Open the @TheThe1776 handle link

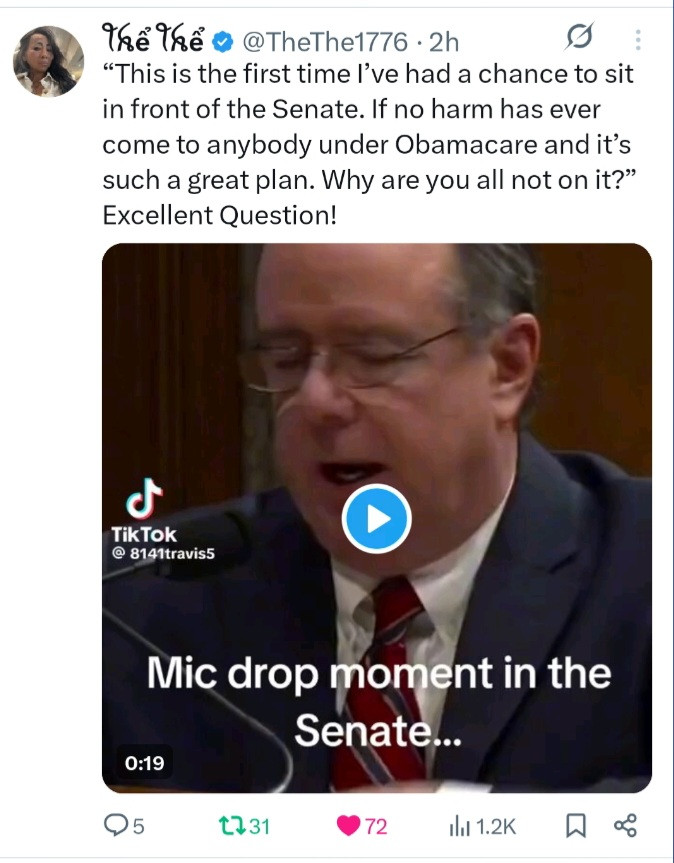point(326,42)
